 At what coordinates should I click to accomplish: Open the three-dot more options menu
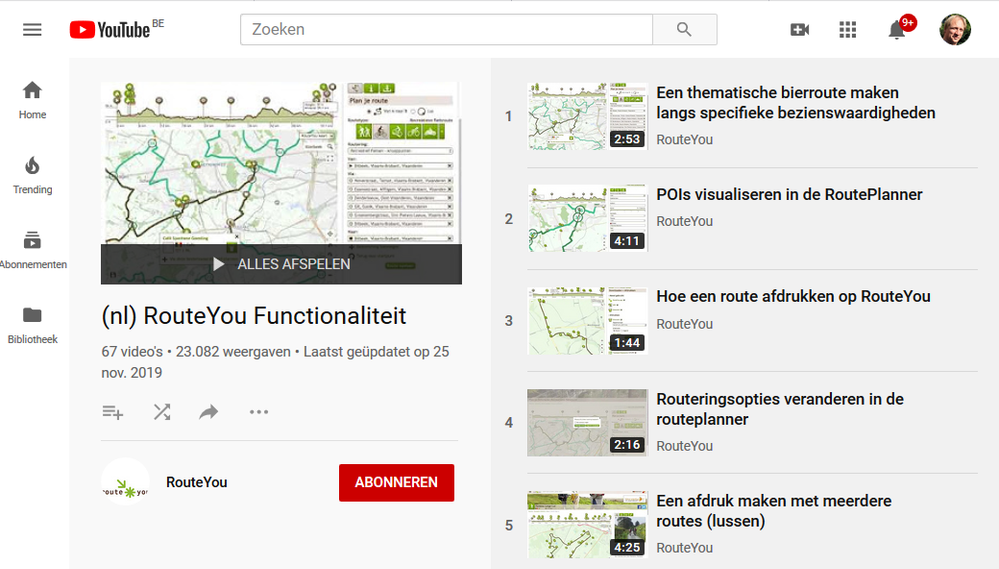point(259,412)
